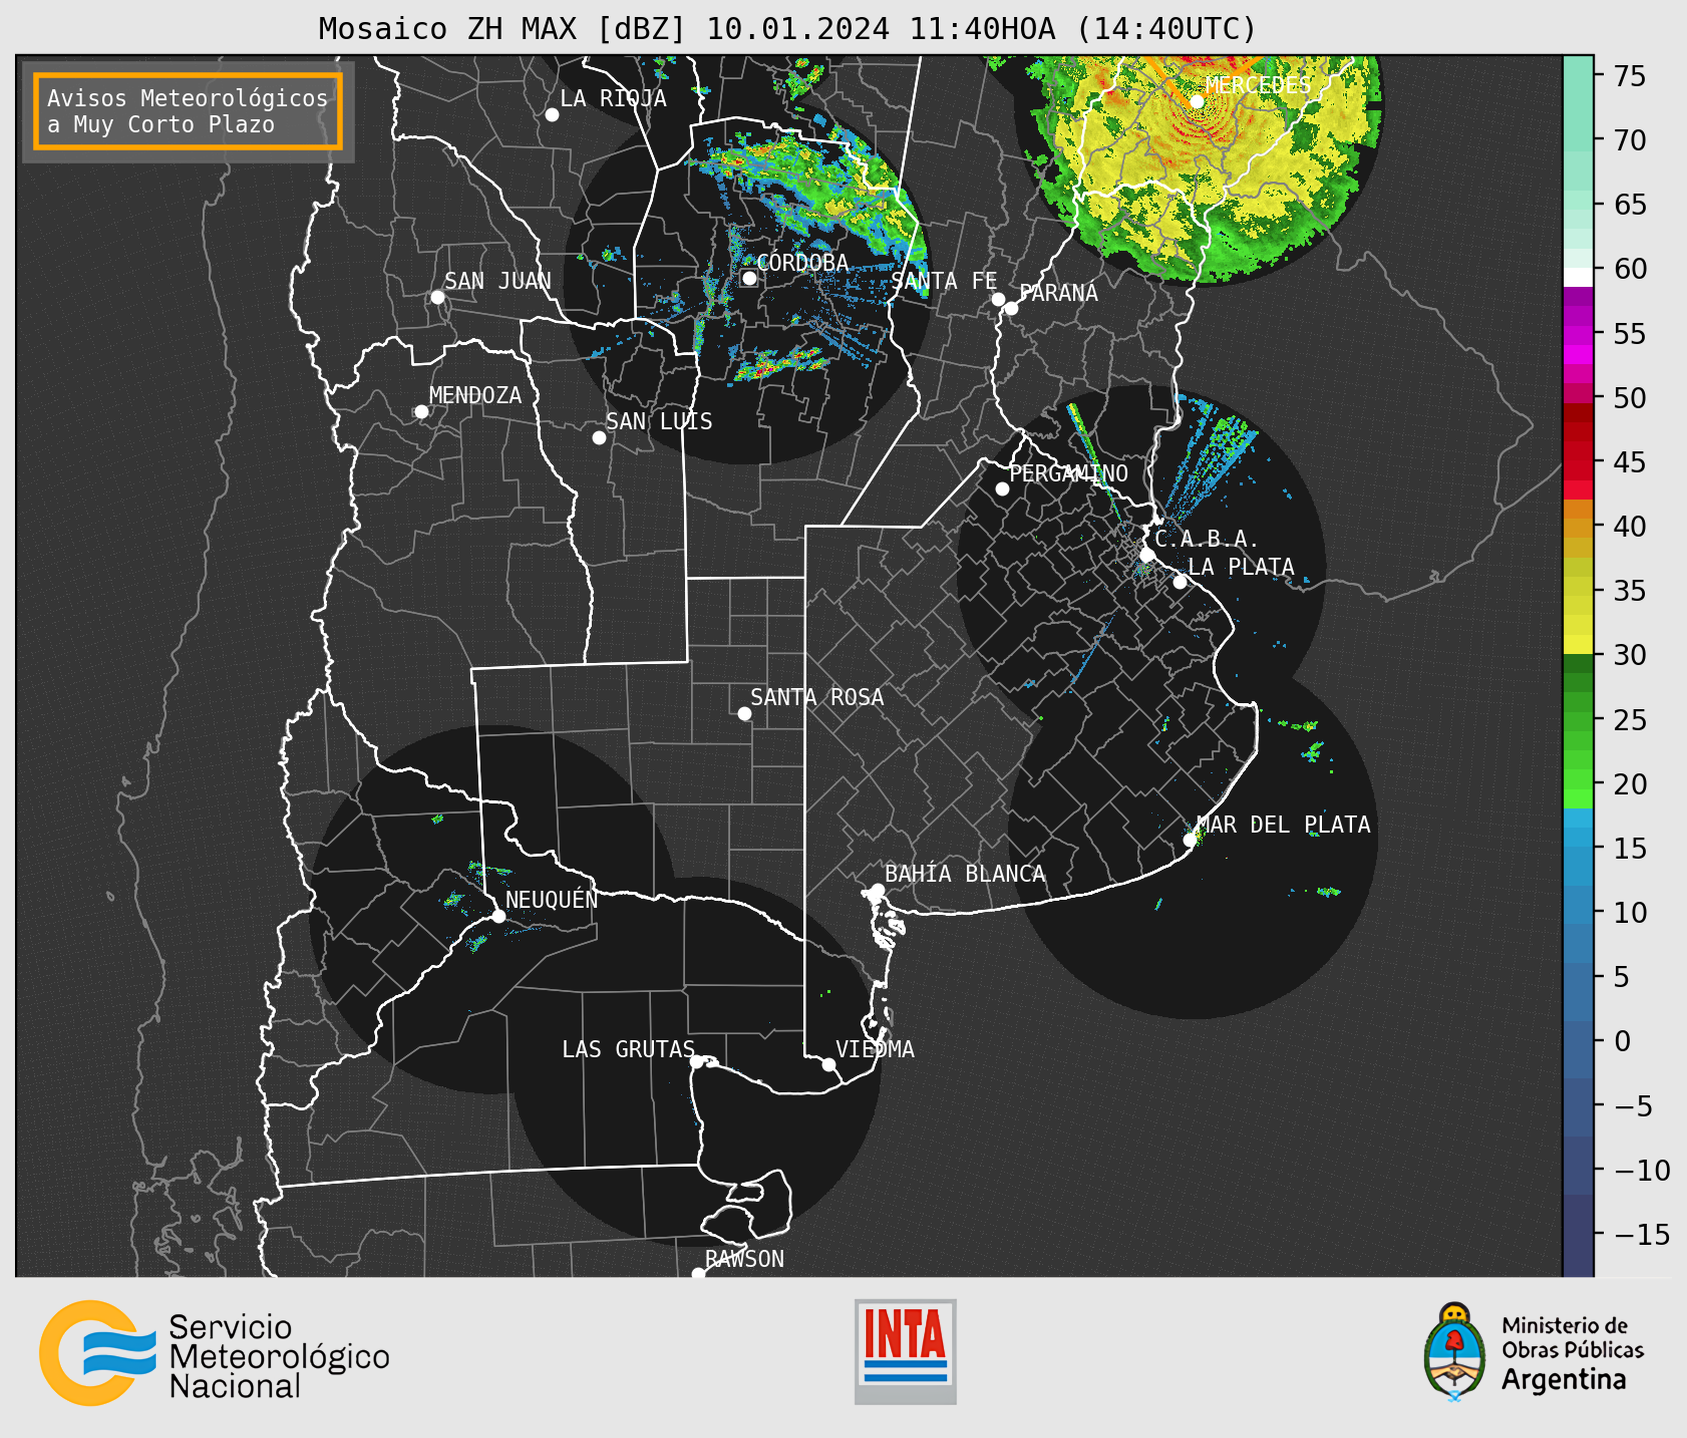Click the LA PLATA marker dot
1687x1438 pixels.
1180,582
